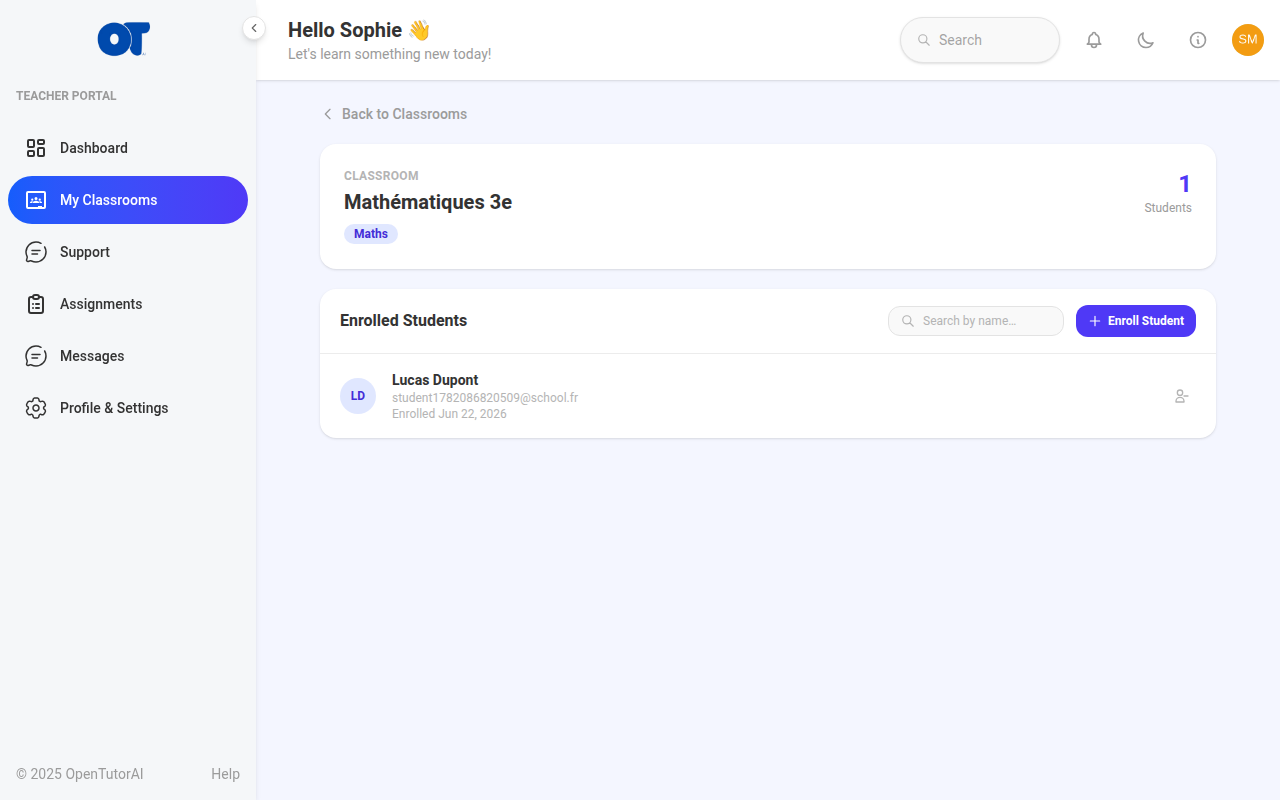Click the Assignments clipboard icon
The image size is (1280, 800).
tap(36, 304)
